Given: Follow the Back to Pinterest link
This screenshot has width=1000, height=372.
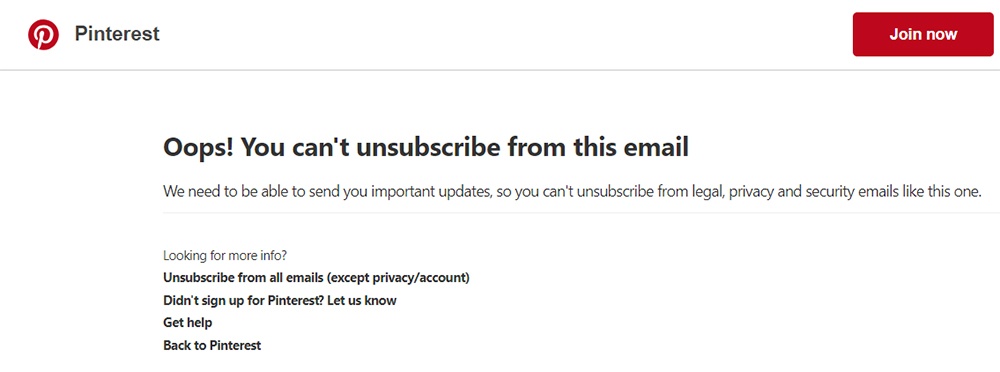Looking at the screenshot, I should coord(212,345).
